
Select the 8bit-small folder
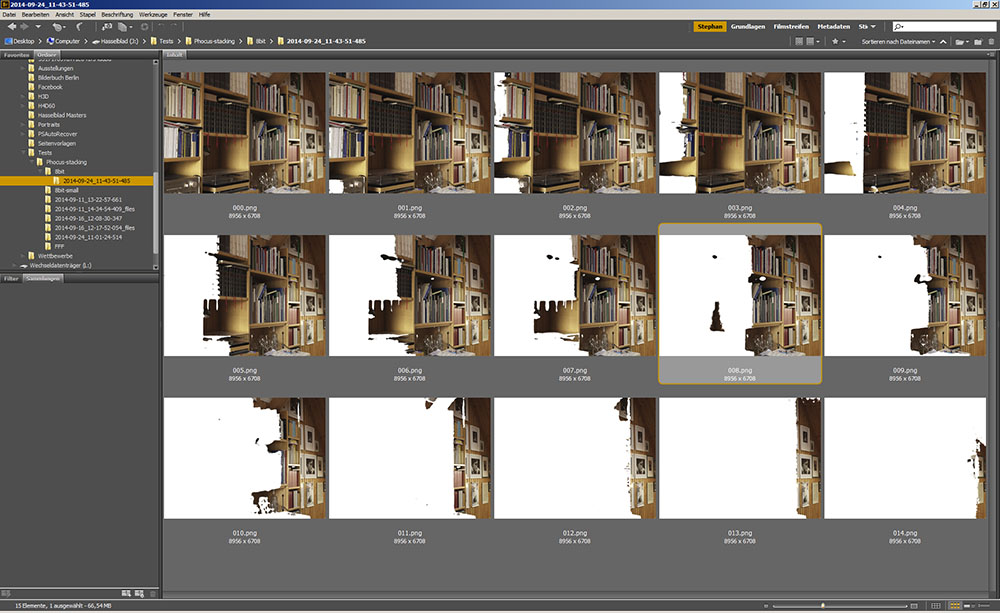click(x=66, y=190)
